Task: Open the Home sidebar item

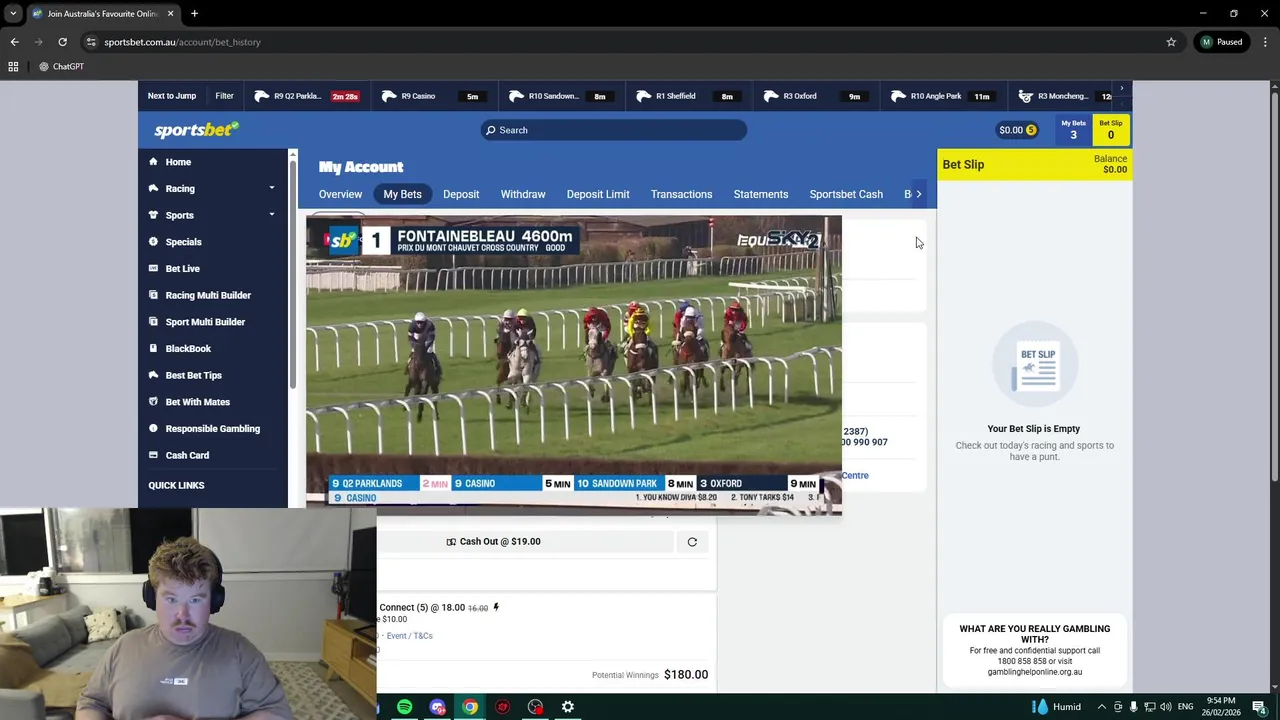Action: (178, 162)
